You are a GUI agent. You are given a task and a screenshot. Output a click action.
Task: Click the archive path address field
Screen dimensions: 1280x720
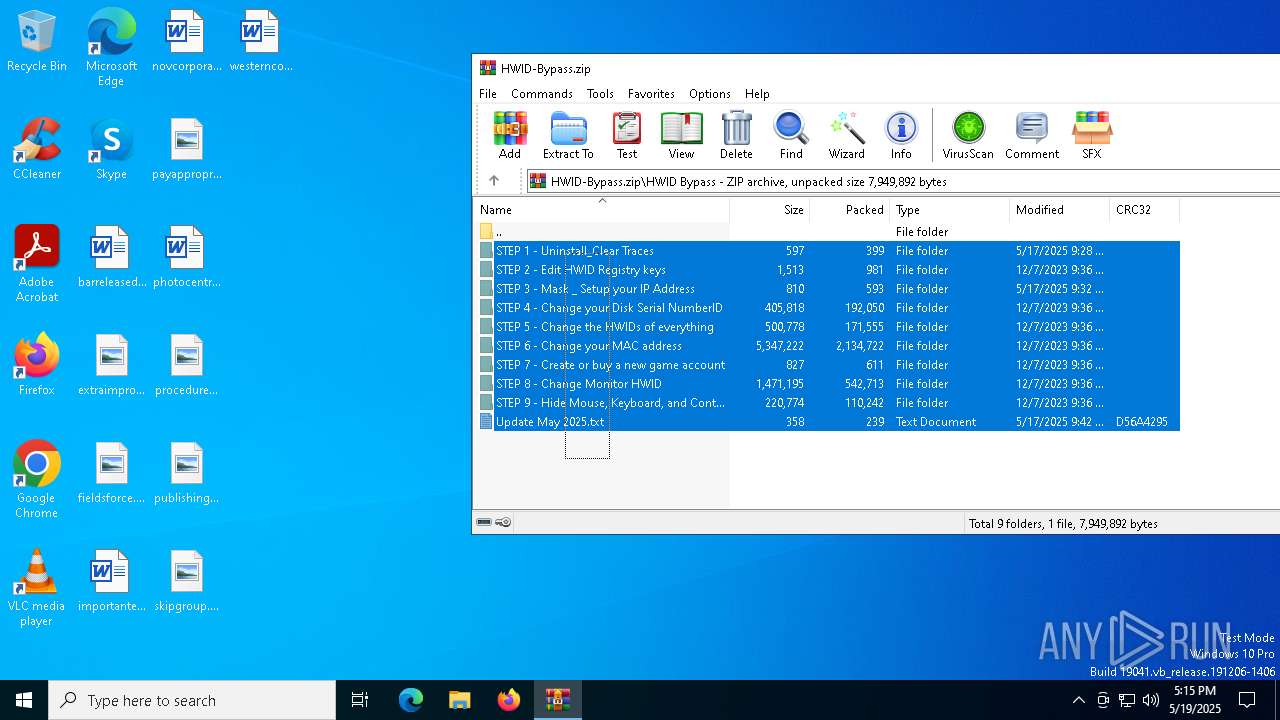(903, 181)
